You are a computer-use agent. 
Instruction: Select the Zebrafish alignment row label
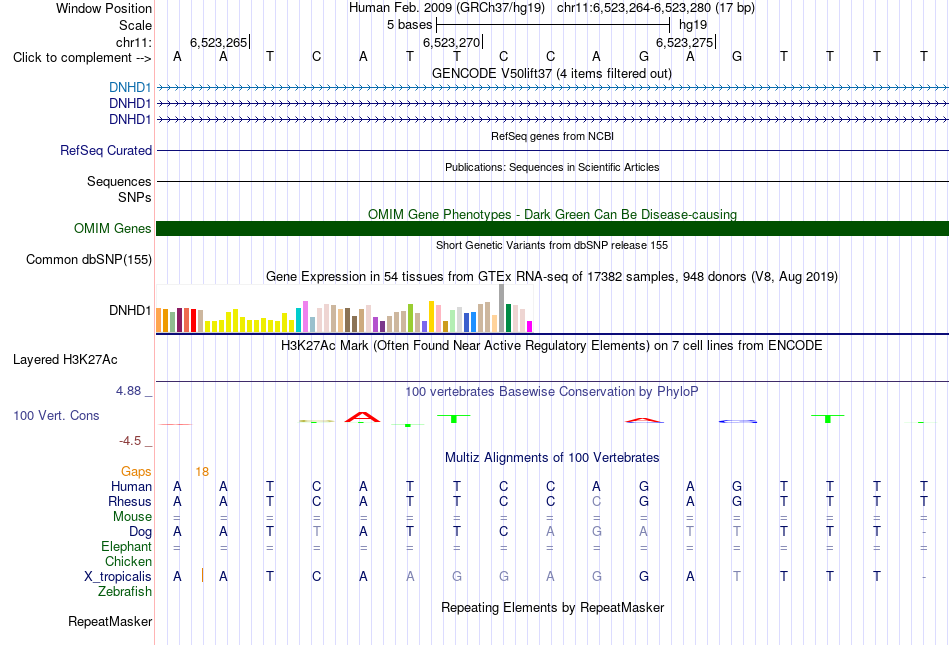[125, 591]
